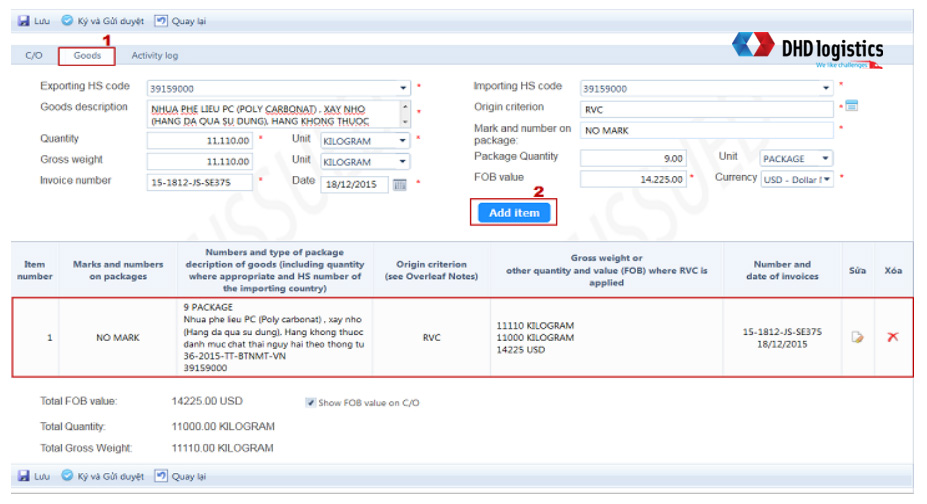Click the lookup icon next to Origin criterion
927x504 pixels.
(852, 106)
